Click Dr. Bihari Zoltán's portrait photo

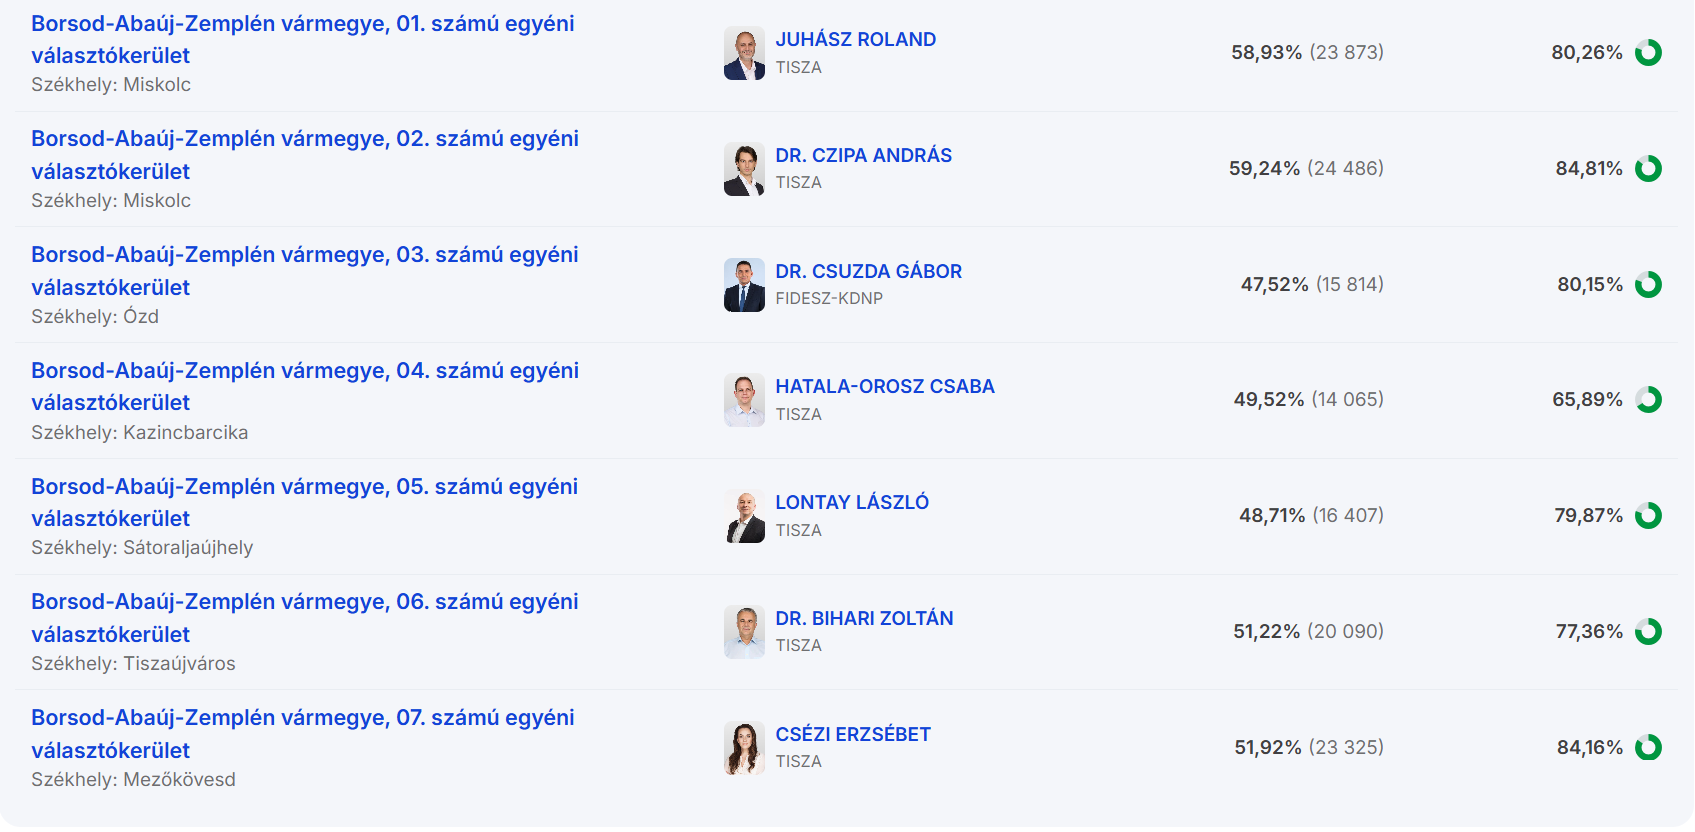(744, 632)
